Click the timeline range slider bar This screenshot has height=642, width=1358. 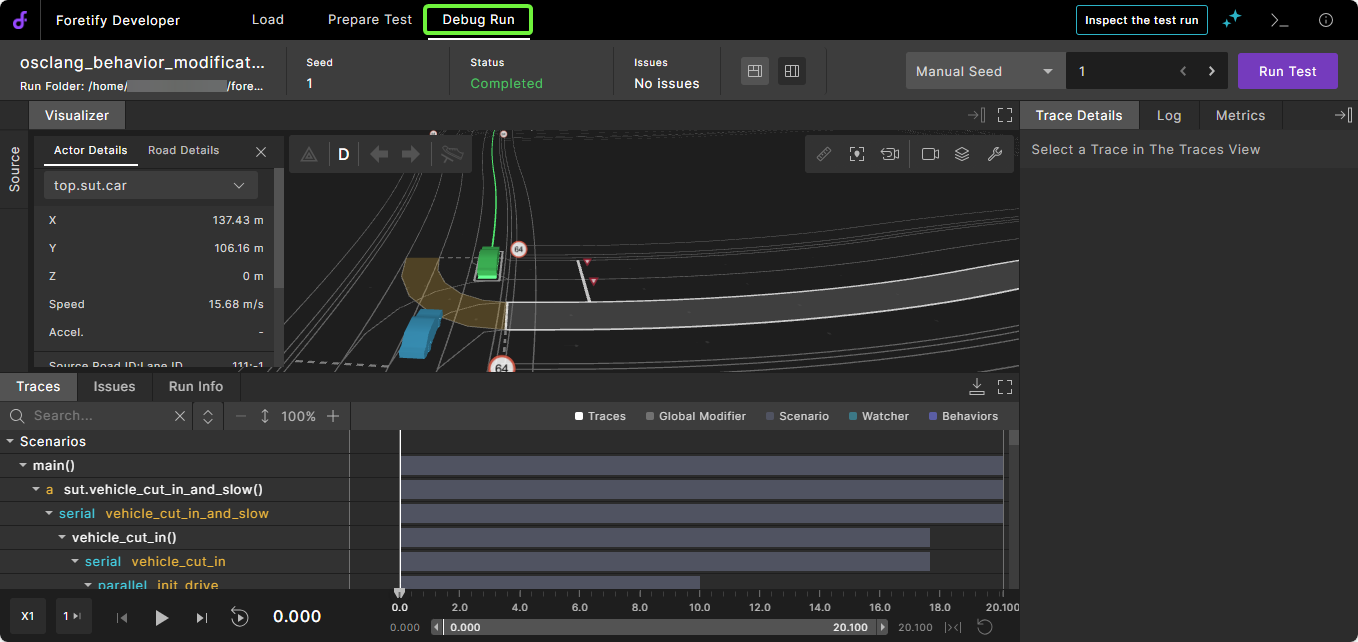tap(660, 627)
